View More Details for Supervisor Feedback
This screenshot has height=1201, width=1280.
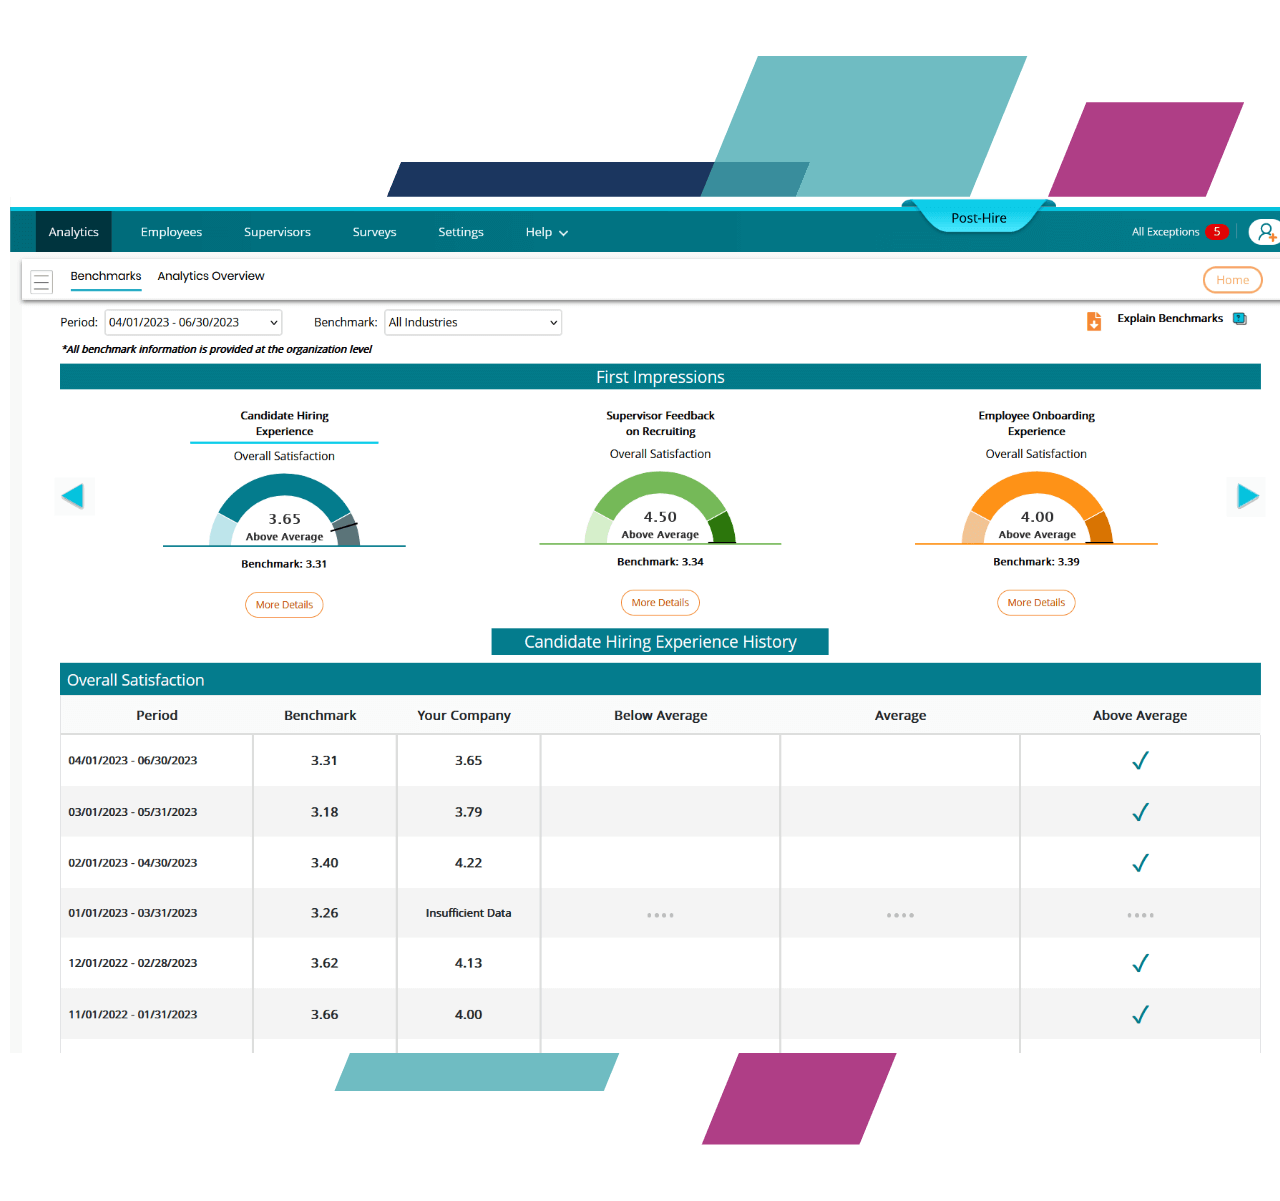click(660, 603)
